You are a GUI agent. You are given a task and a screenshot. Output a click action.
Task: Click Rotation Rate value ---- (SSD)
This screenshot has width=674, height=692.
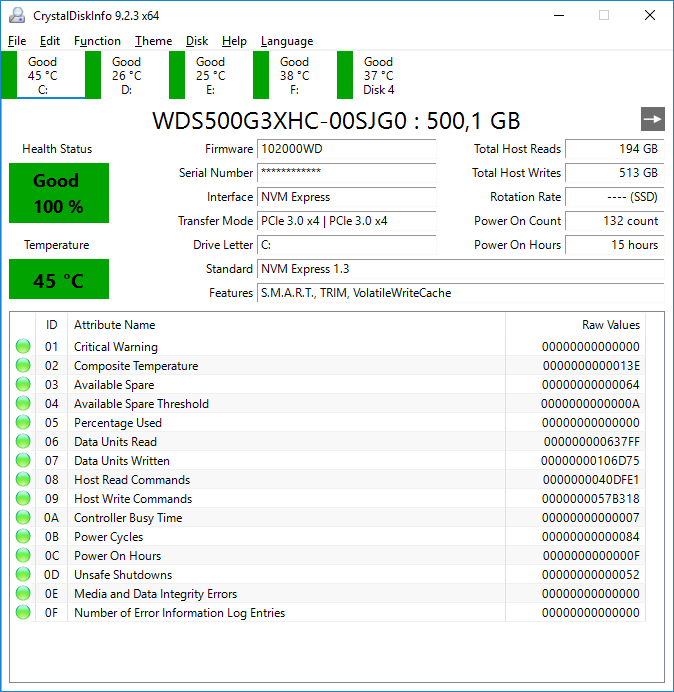click(x=615, y=197)
